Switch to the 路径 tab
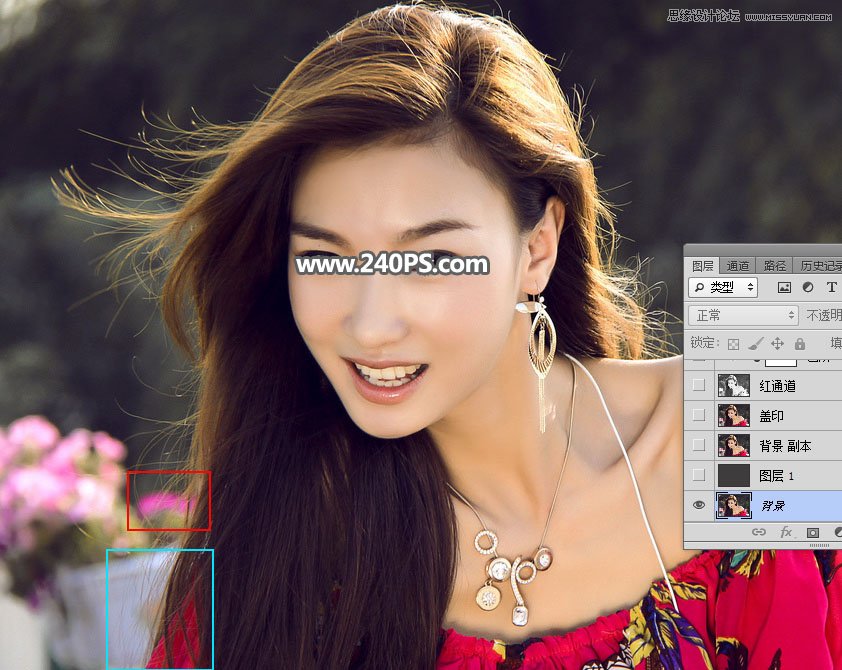Screen dimensions: 842x670 pyautogui.click(x=774, y=266)
